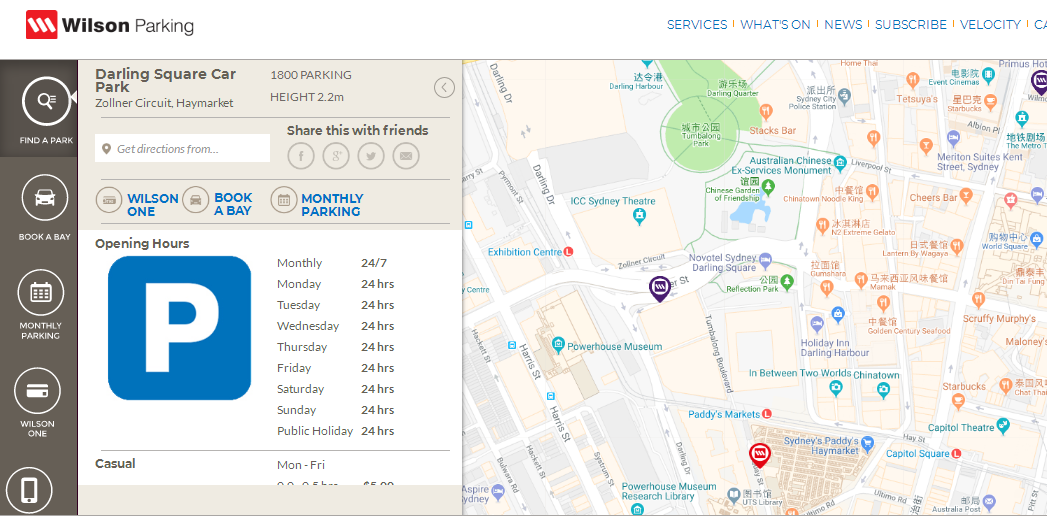
Task: Open Monthly Parking sidebar calendar icon
Action: coord(41,292)
